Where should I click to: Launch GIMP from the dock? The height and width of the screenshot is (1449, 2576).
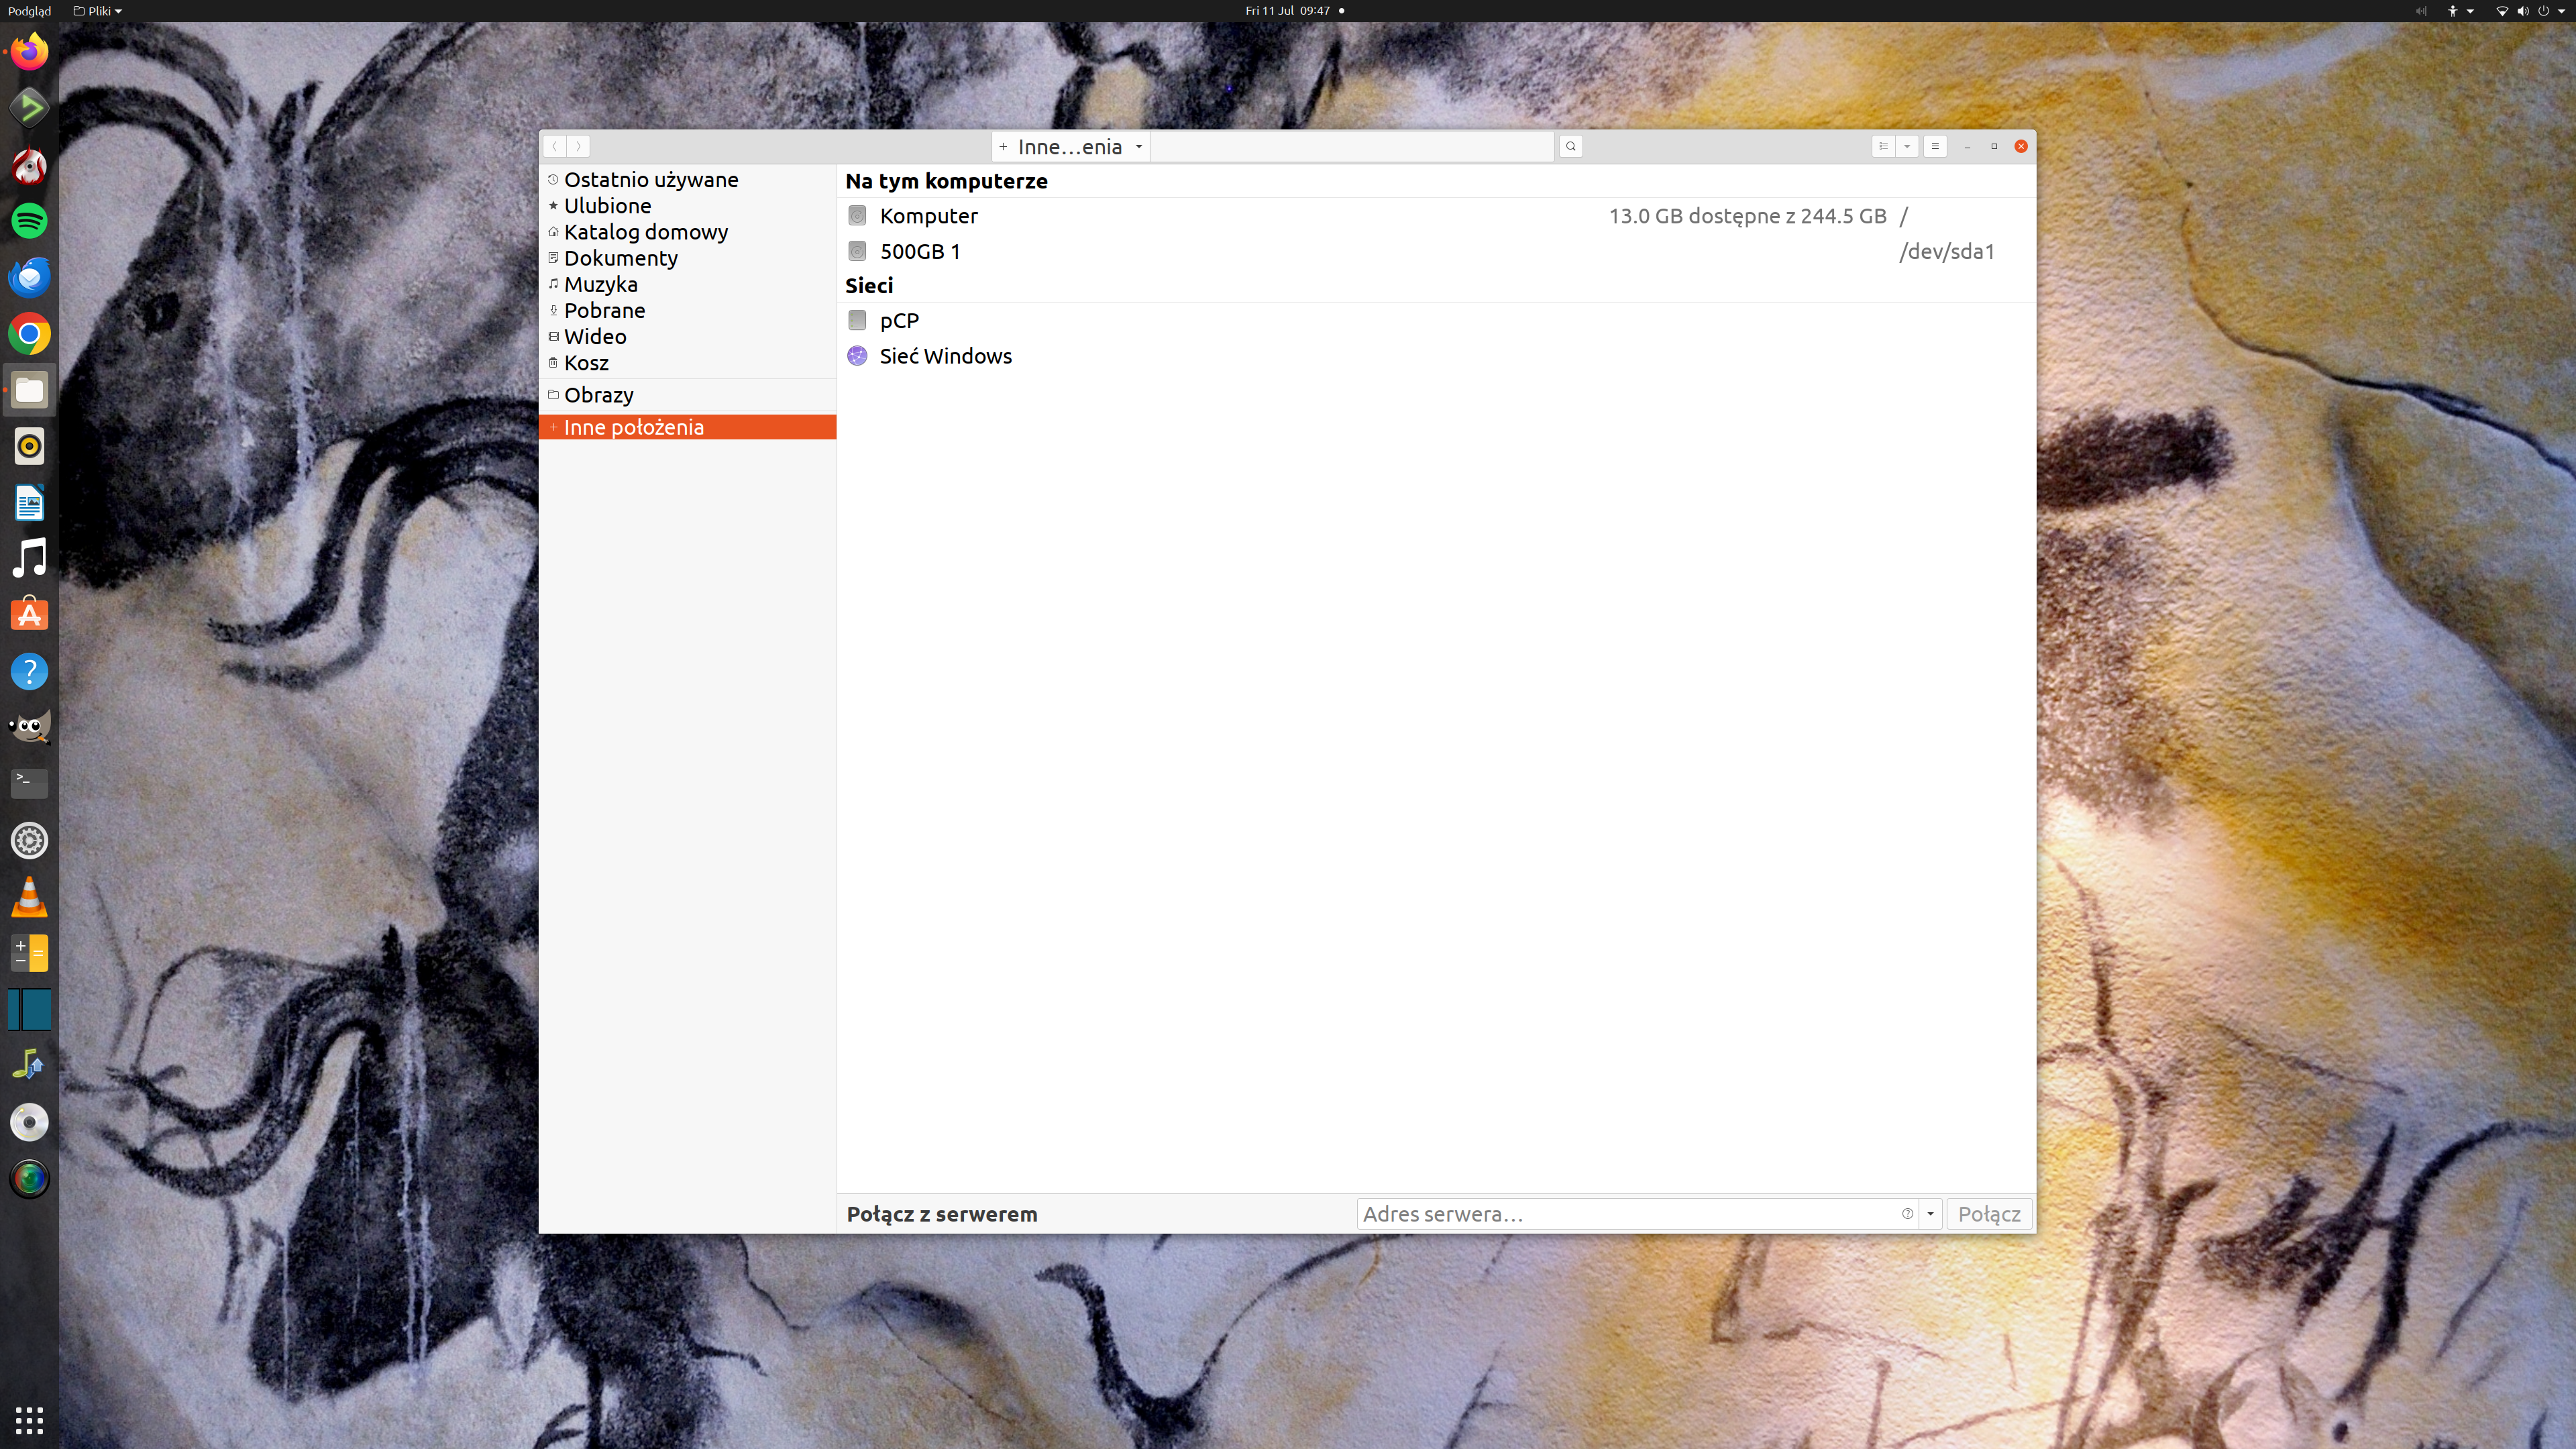[29, 727]
